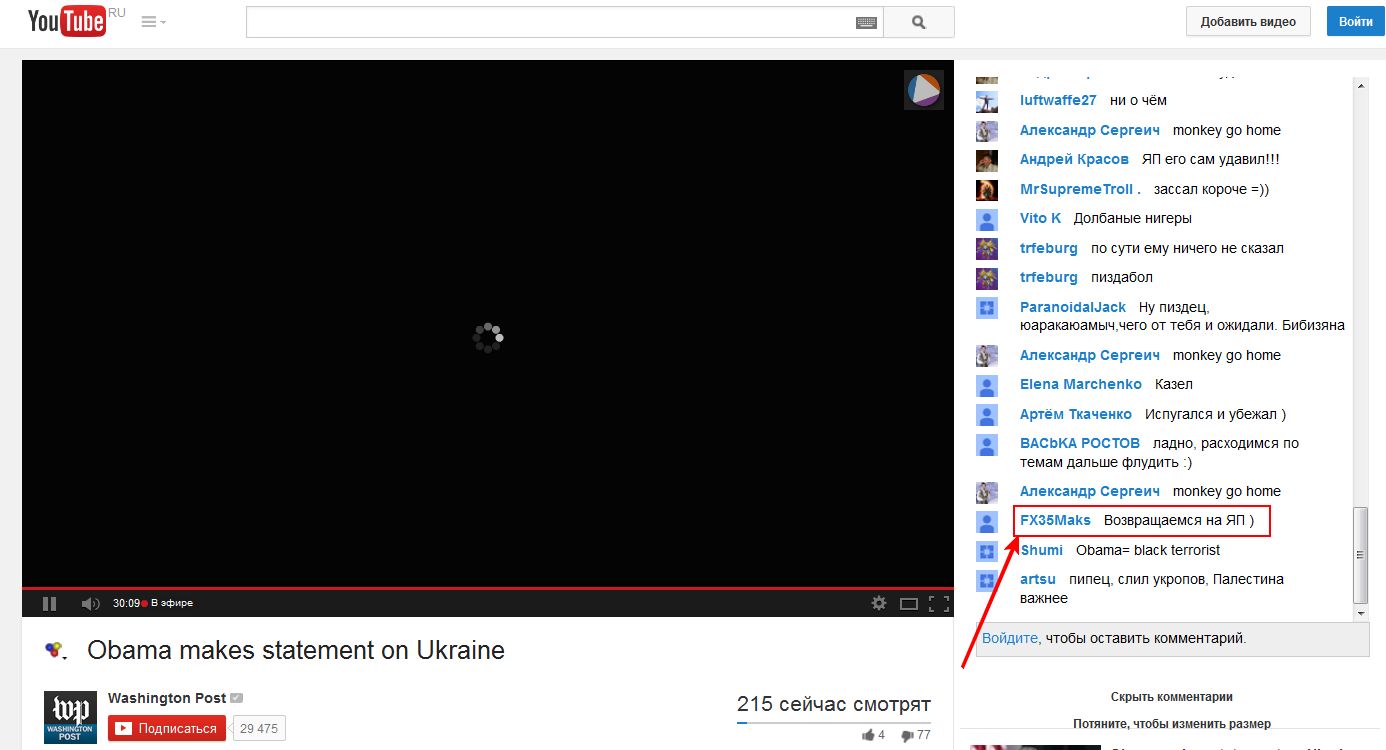Open Андрей Красов's profile link
Image resolution: width=1386 pixels, height=750 pixels.
[x=1074, y=159]
